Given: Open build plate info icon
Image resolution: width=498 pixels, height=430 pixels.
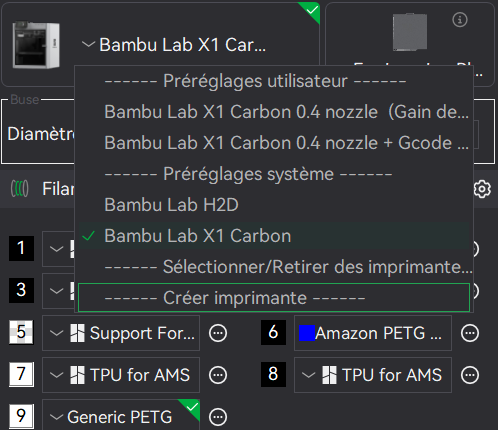Looking at the screenshot, I should (460, 20).
